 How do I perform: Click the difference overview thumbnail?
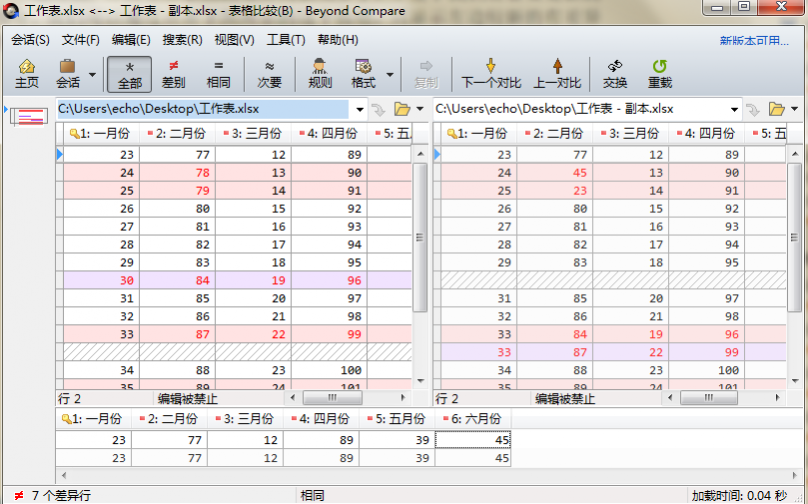[x=29, y=116]
